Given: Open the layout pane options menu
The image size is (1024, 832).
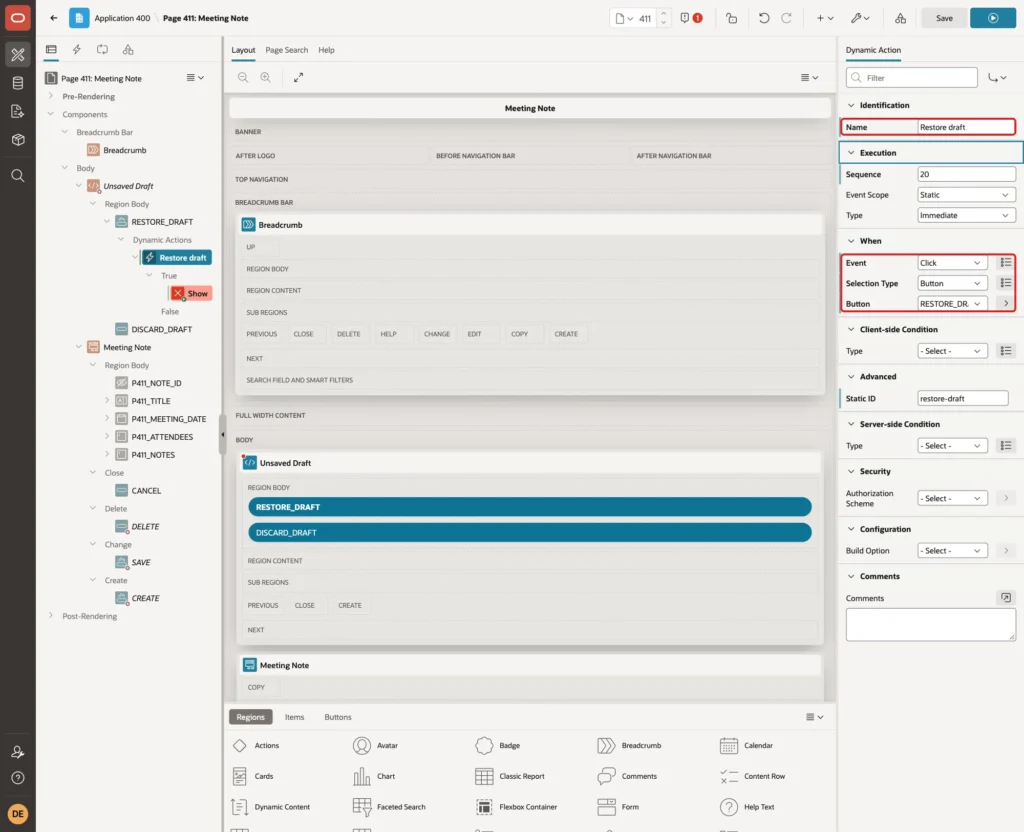Looking at the screenshot, I should [x=809, y=77].
